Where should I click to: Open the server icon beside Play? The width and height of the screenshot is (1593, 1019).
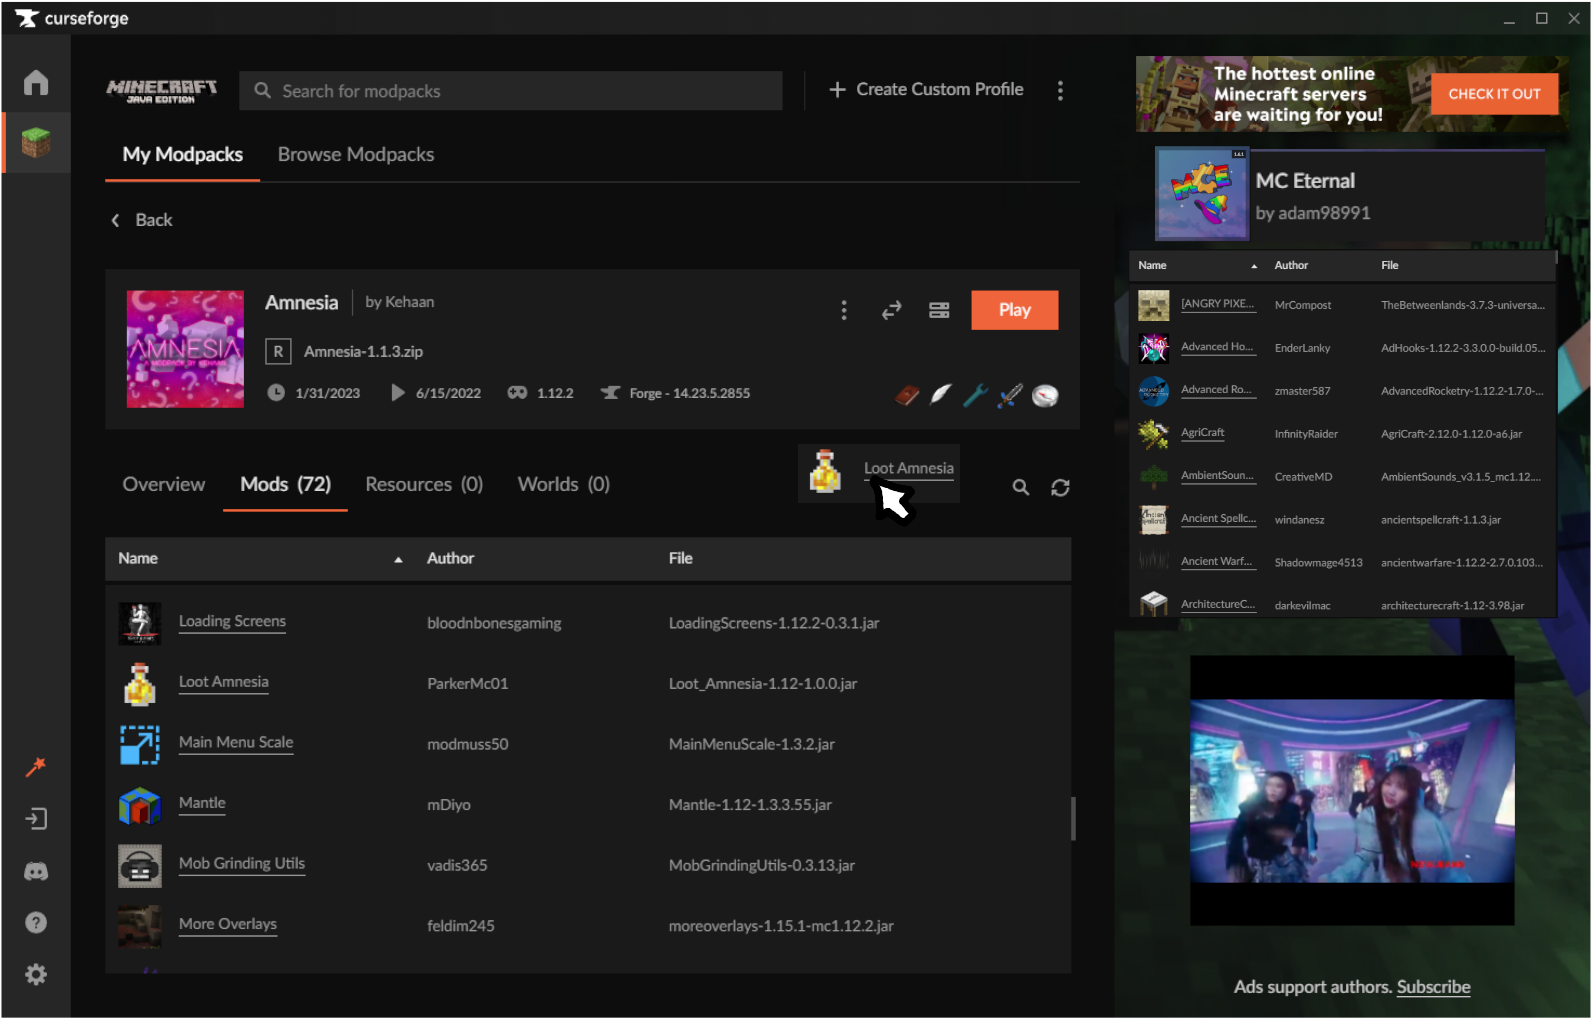point(939,310)
